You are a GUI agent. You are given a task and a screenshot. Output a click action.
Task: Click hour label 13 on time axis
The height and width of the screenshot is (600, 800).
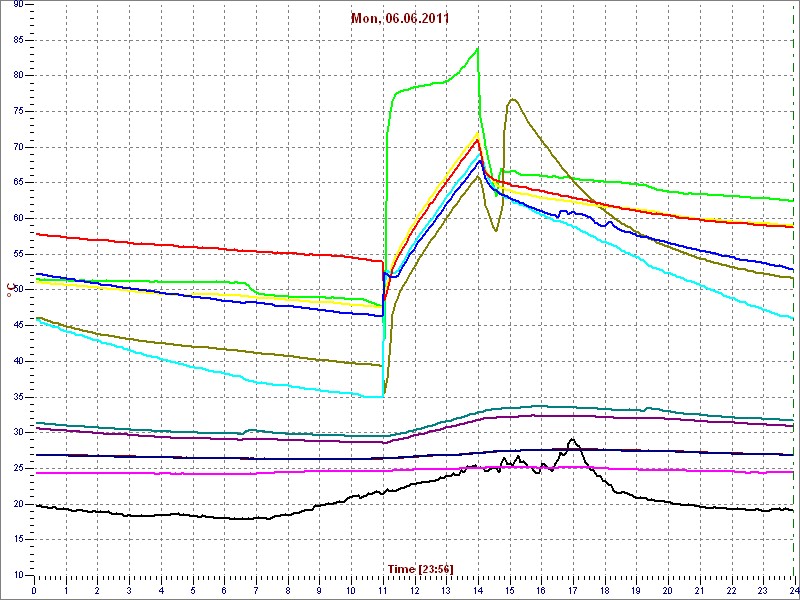(x=446, y=589)
